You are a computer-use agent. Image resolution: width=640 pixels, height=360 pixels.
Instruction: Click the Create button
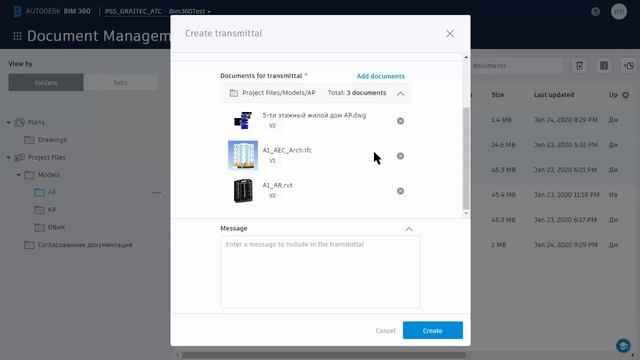(x=433, y=330)
